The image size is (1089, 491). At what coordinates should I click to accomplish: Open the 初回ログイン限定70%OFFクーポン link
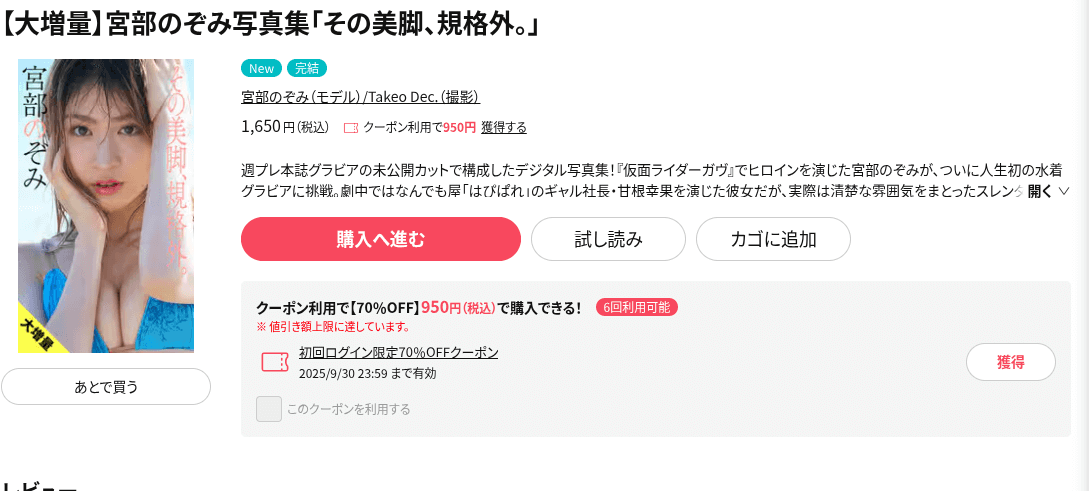[x=398, y=352]
